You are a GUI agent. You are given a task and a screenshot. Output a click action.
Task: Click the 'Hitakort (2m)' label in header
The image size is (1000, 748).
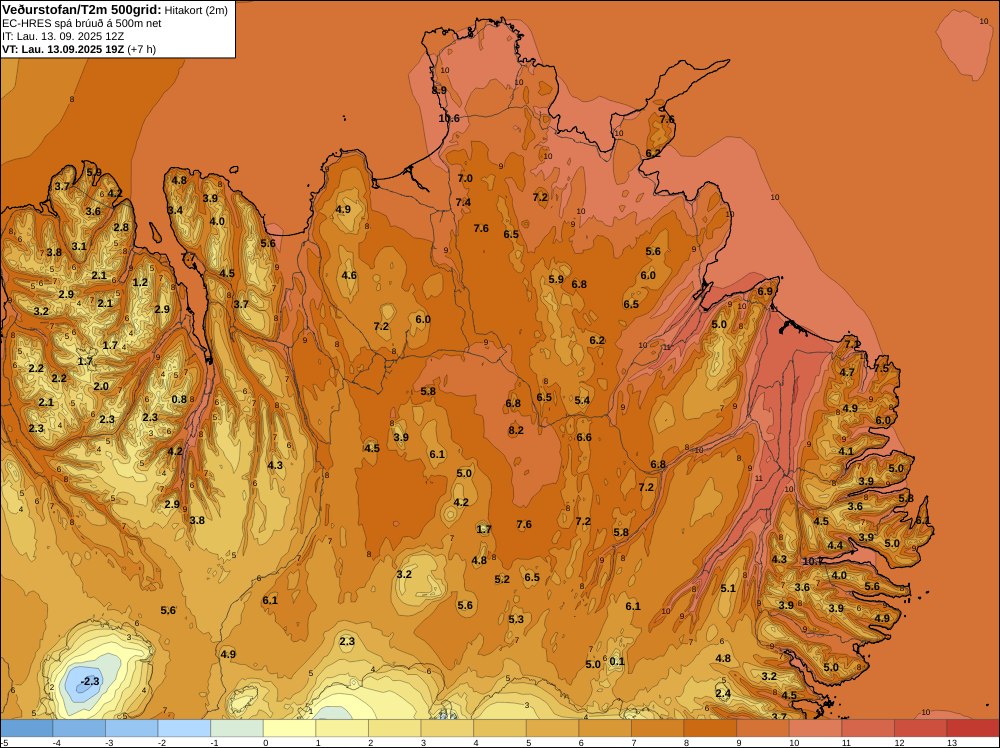tap(196, 10)
